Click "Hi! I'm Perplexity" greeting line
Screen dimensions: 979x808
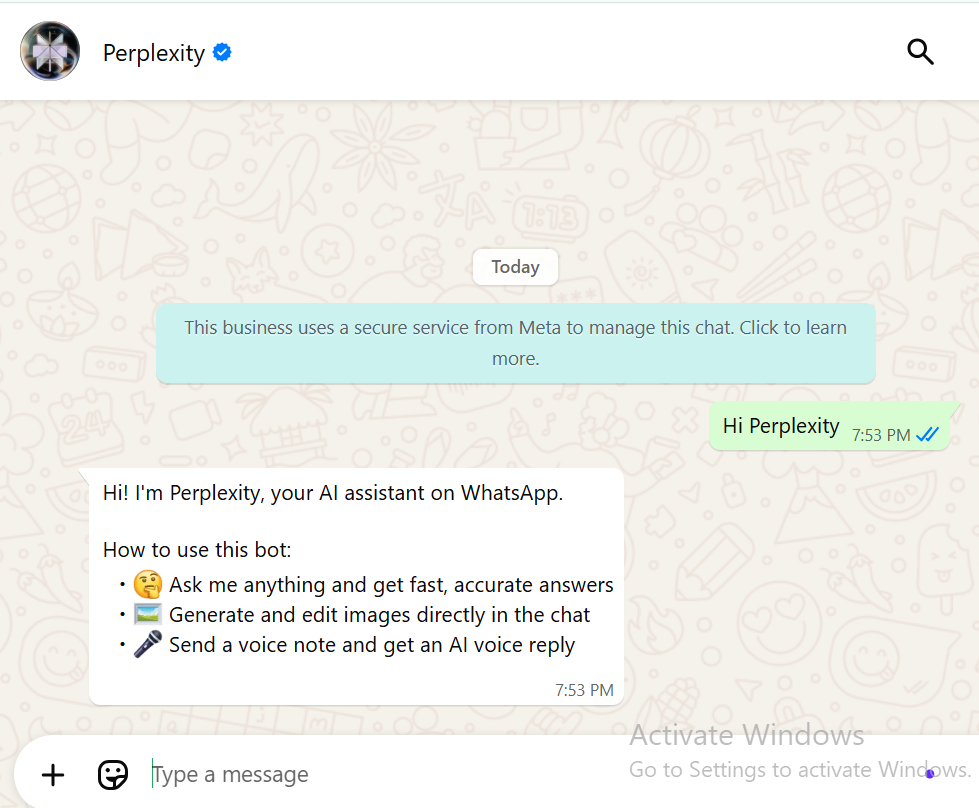333,493
